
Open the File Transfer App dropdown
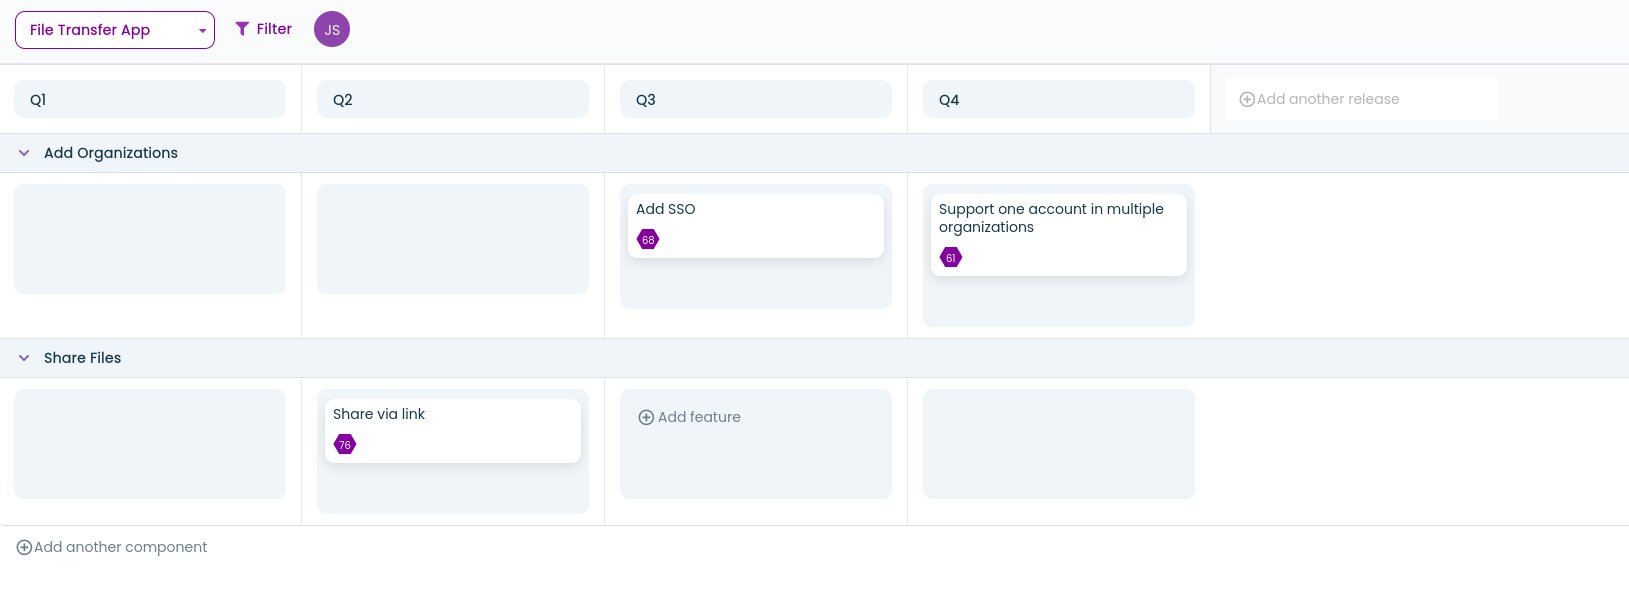[115, 30]
